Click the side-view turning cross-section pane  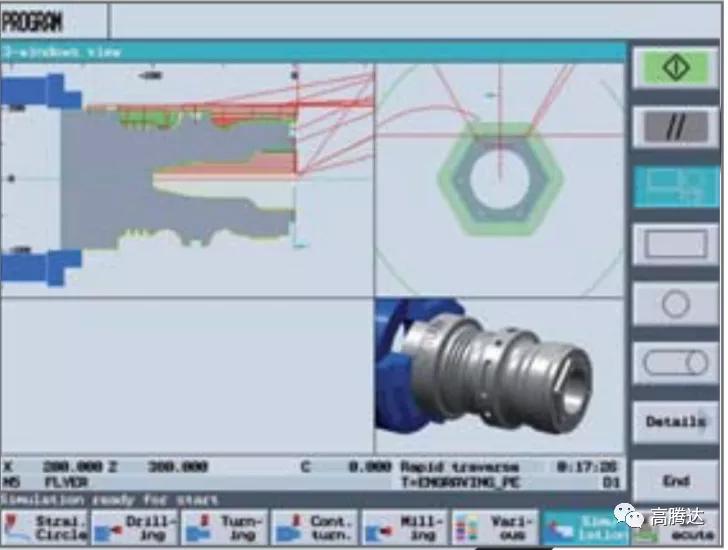coord(190,180)
